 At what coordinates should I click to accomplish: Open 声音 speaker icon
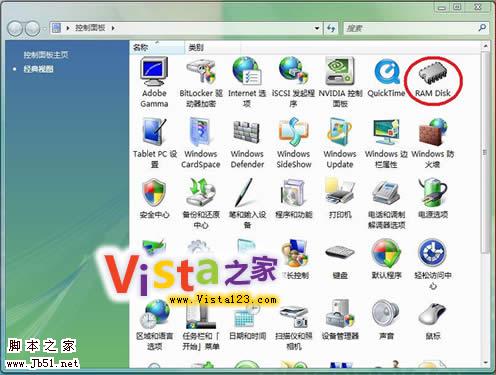point(387,313)
